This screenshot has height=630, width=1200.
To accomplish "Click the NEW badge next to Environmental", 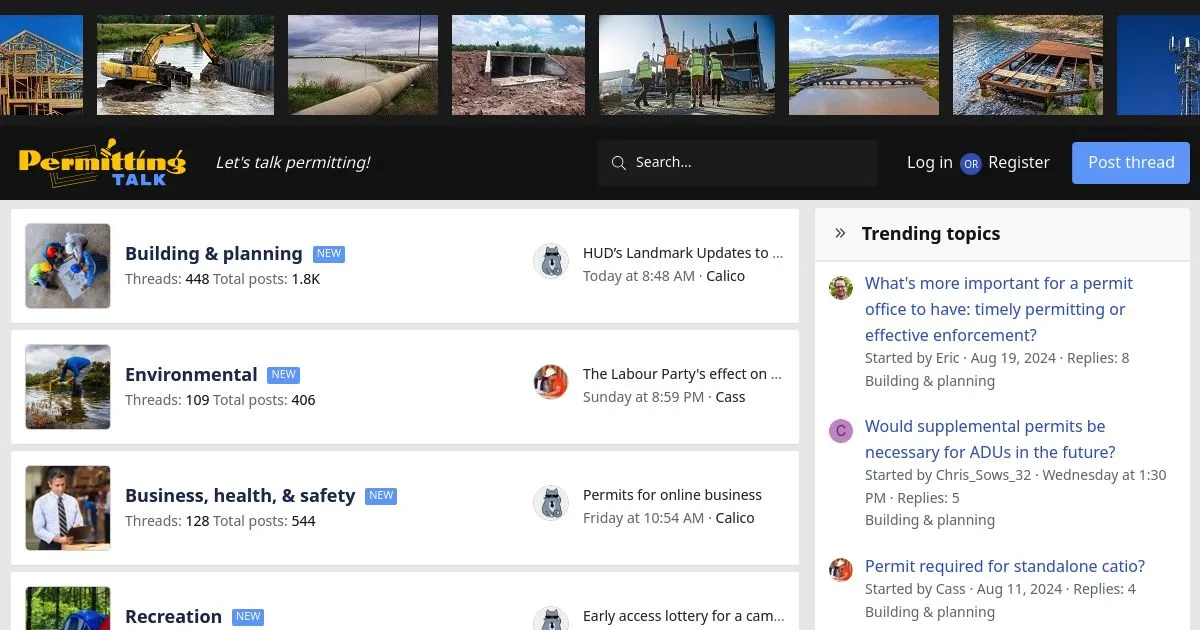I will pos(284,375).
